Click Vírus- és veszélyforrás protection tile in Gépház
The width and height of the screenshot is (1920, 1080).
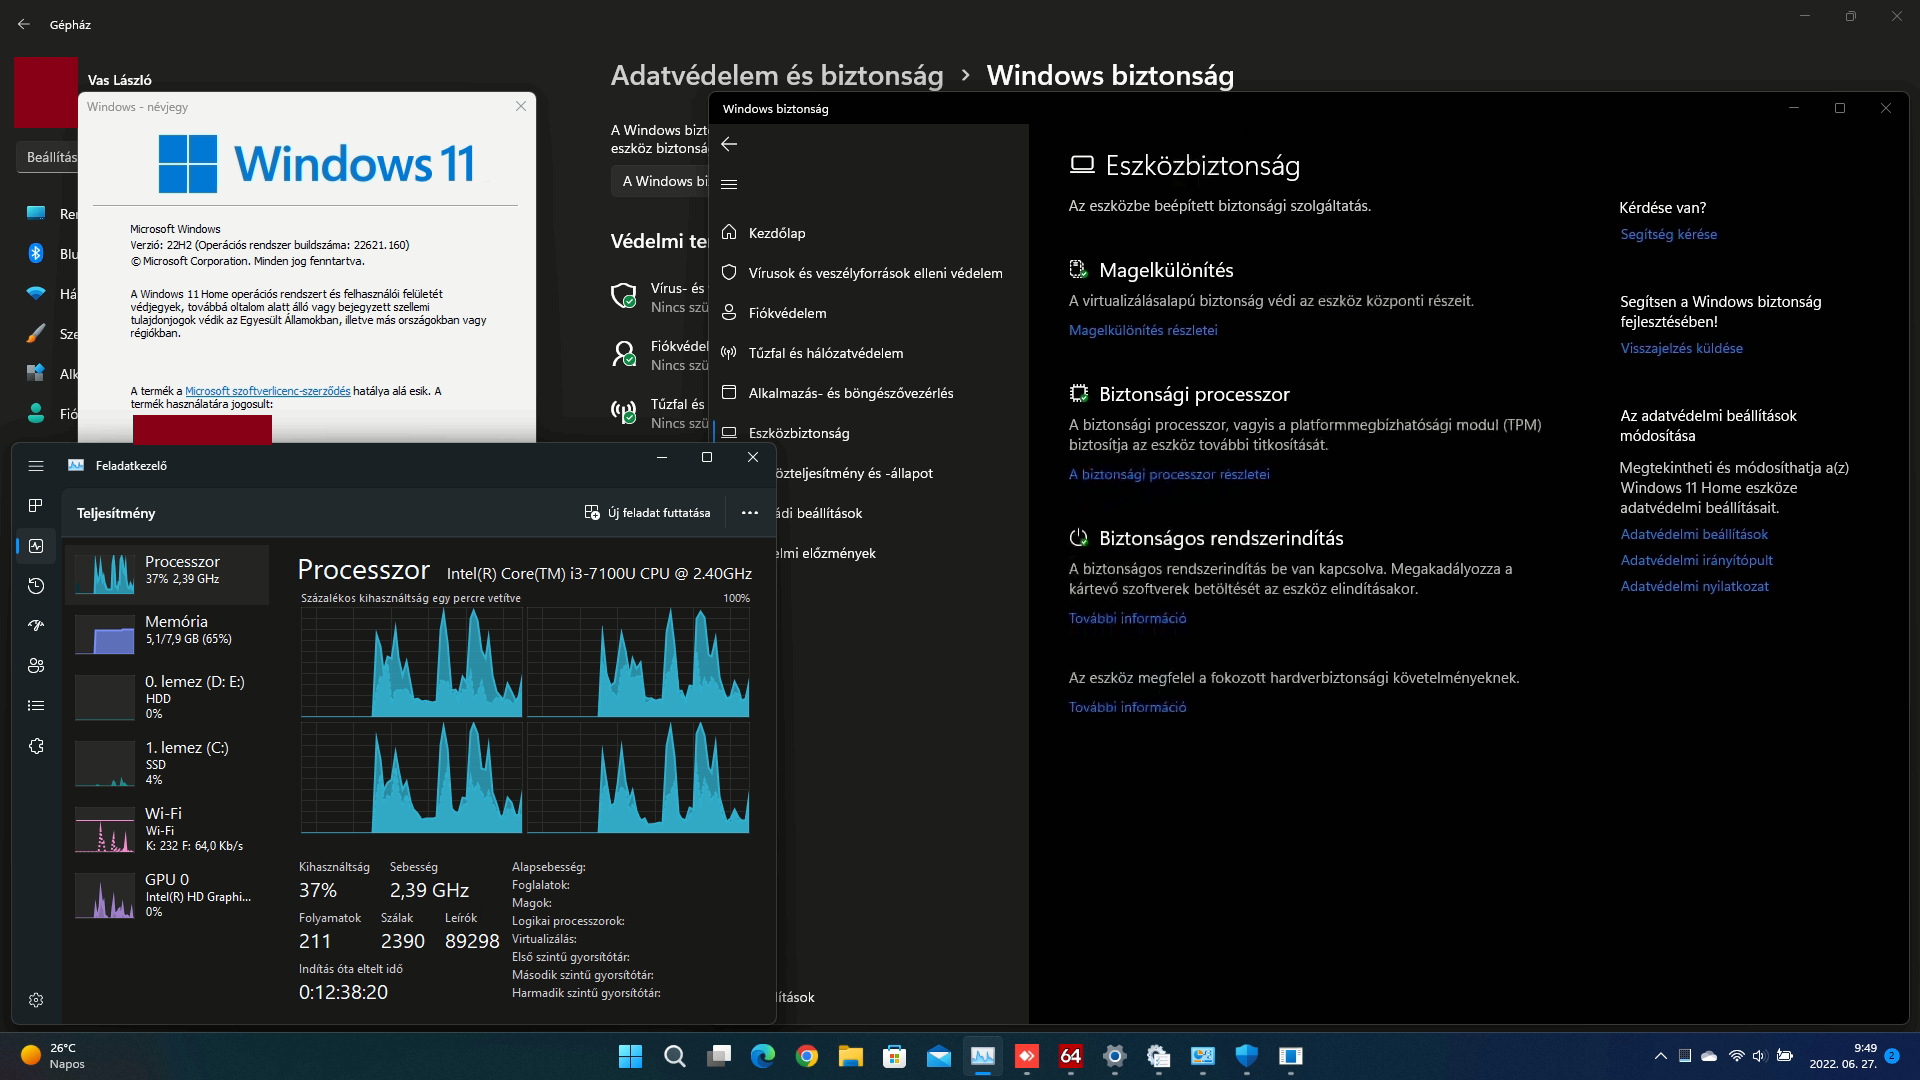click(x=659, y=297)
